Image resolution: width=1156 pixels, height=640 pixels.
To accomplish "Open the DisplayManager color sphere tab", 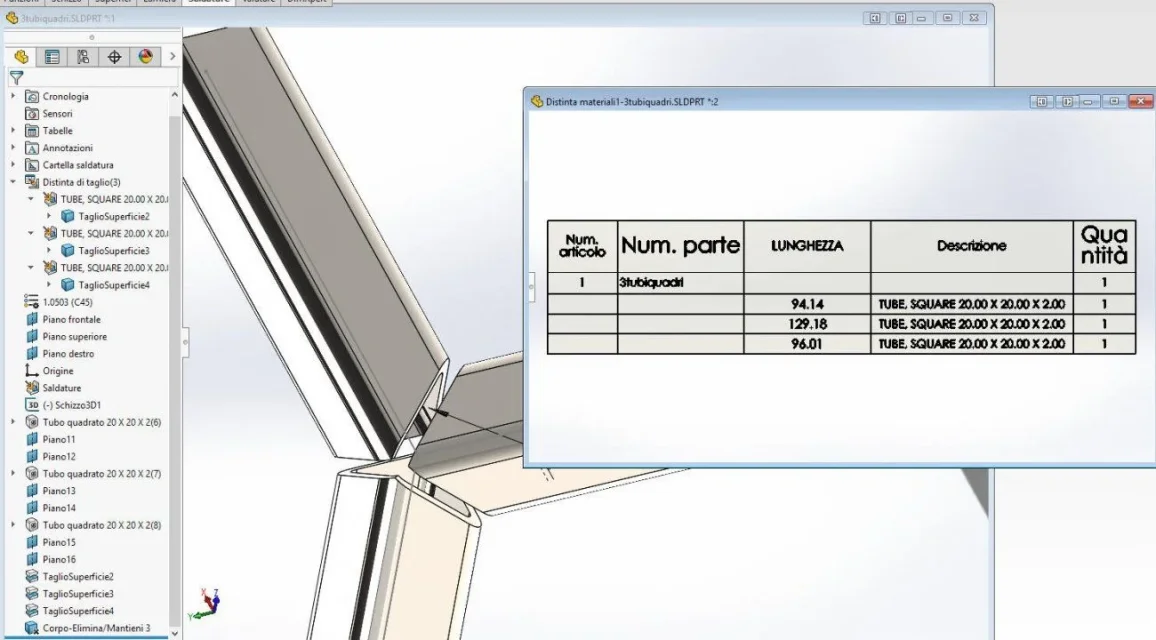I will [145, 57].
